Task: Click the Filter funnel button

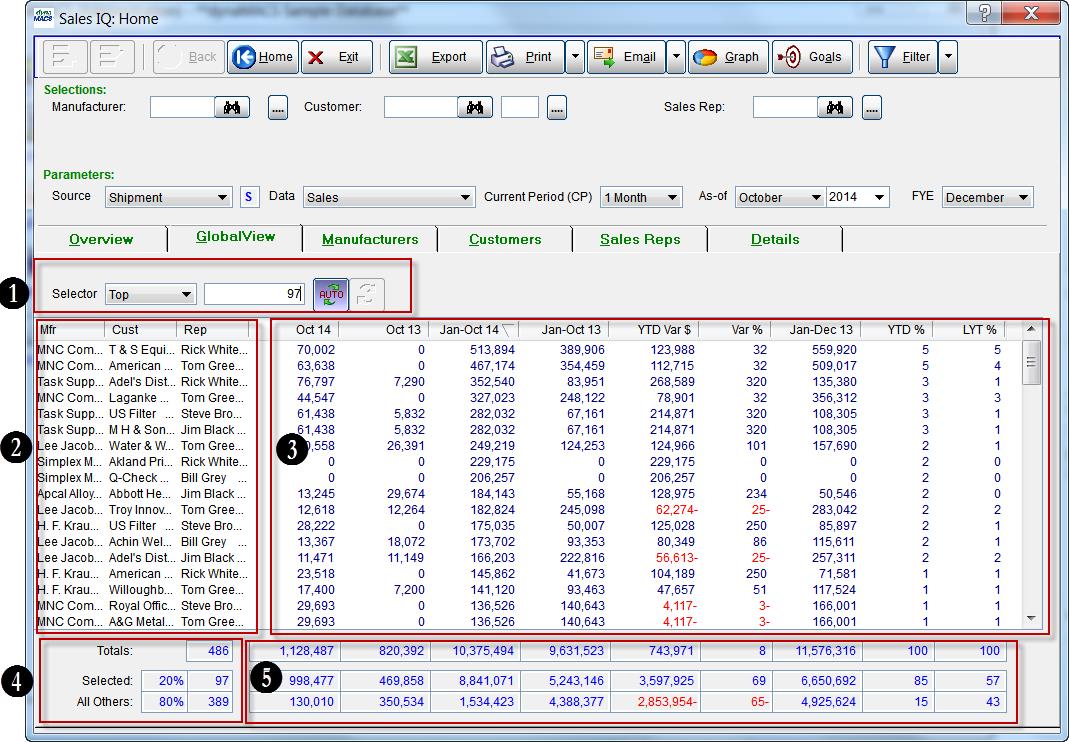Action: pyautogui.click(x=903, y=57)
